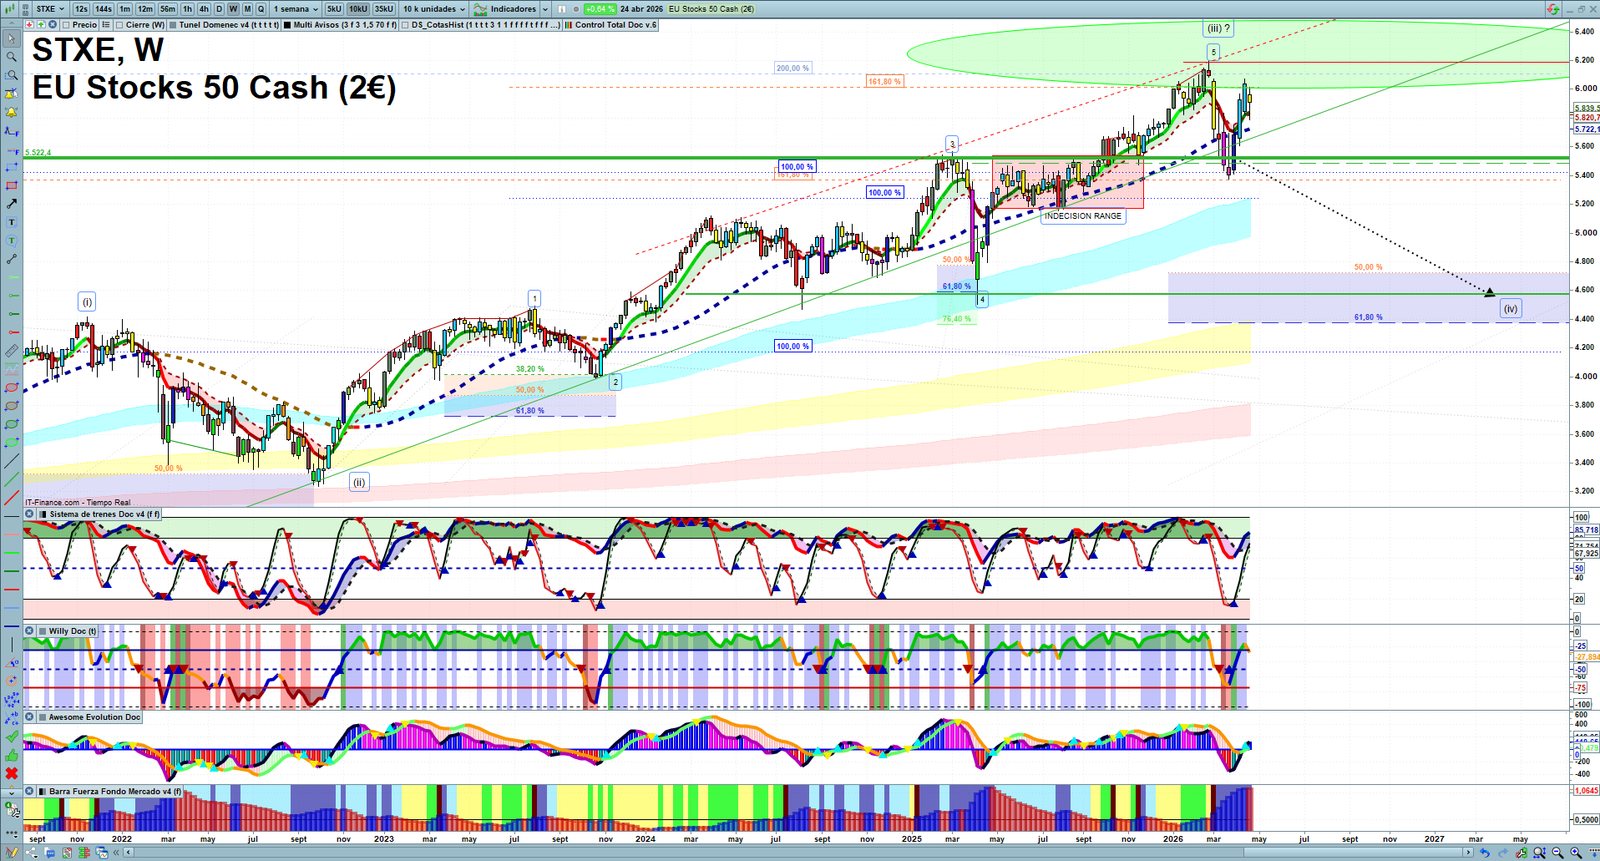Select the red ellipse drawing tool
Image resolution: width=1600 pixels, height=861 pixels.
(11, 388)
